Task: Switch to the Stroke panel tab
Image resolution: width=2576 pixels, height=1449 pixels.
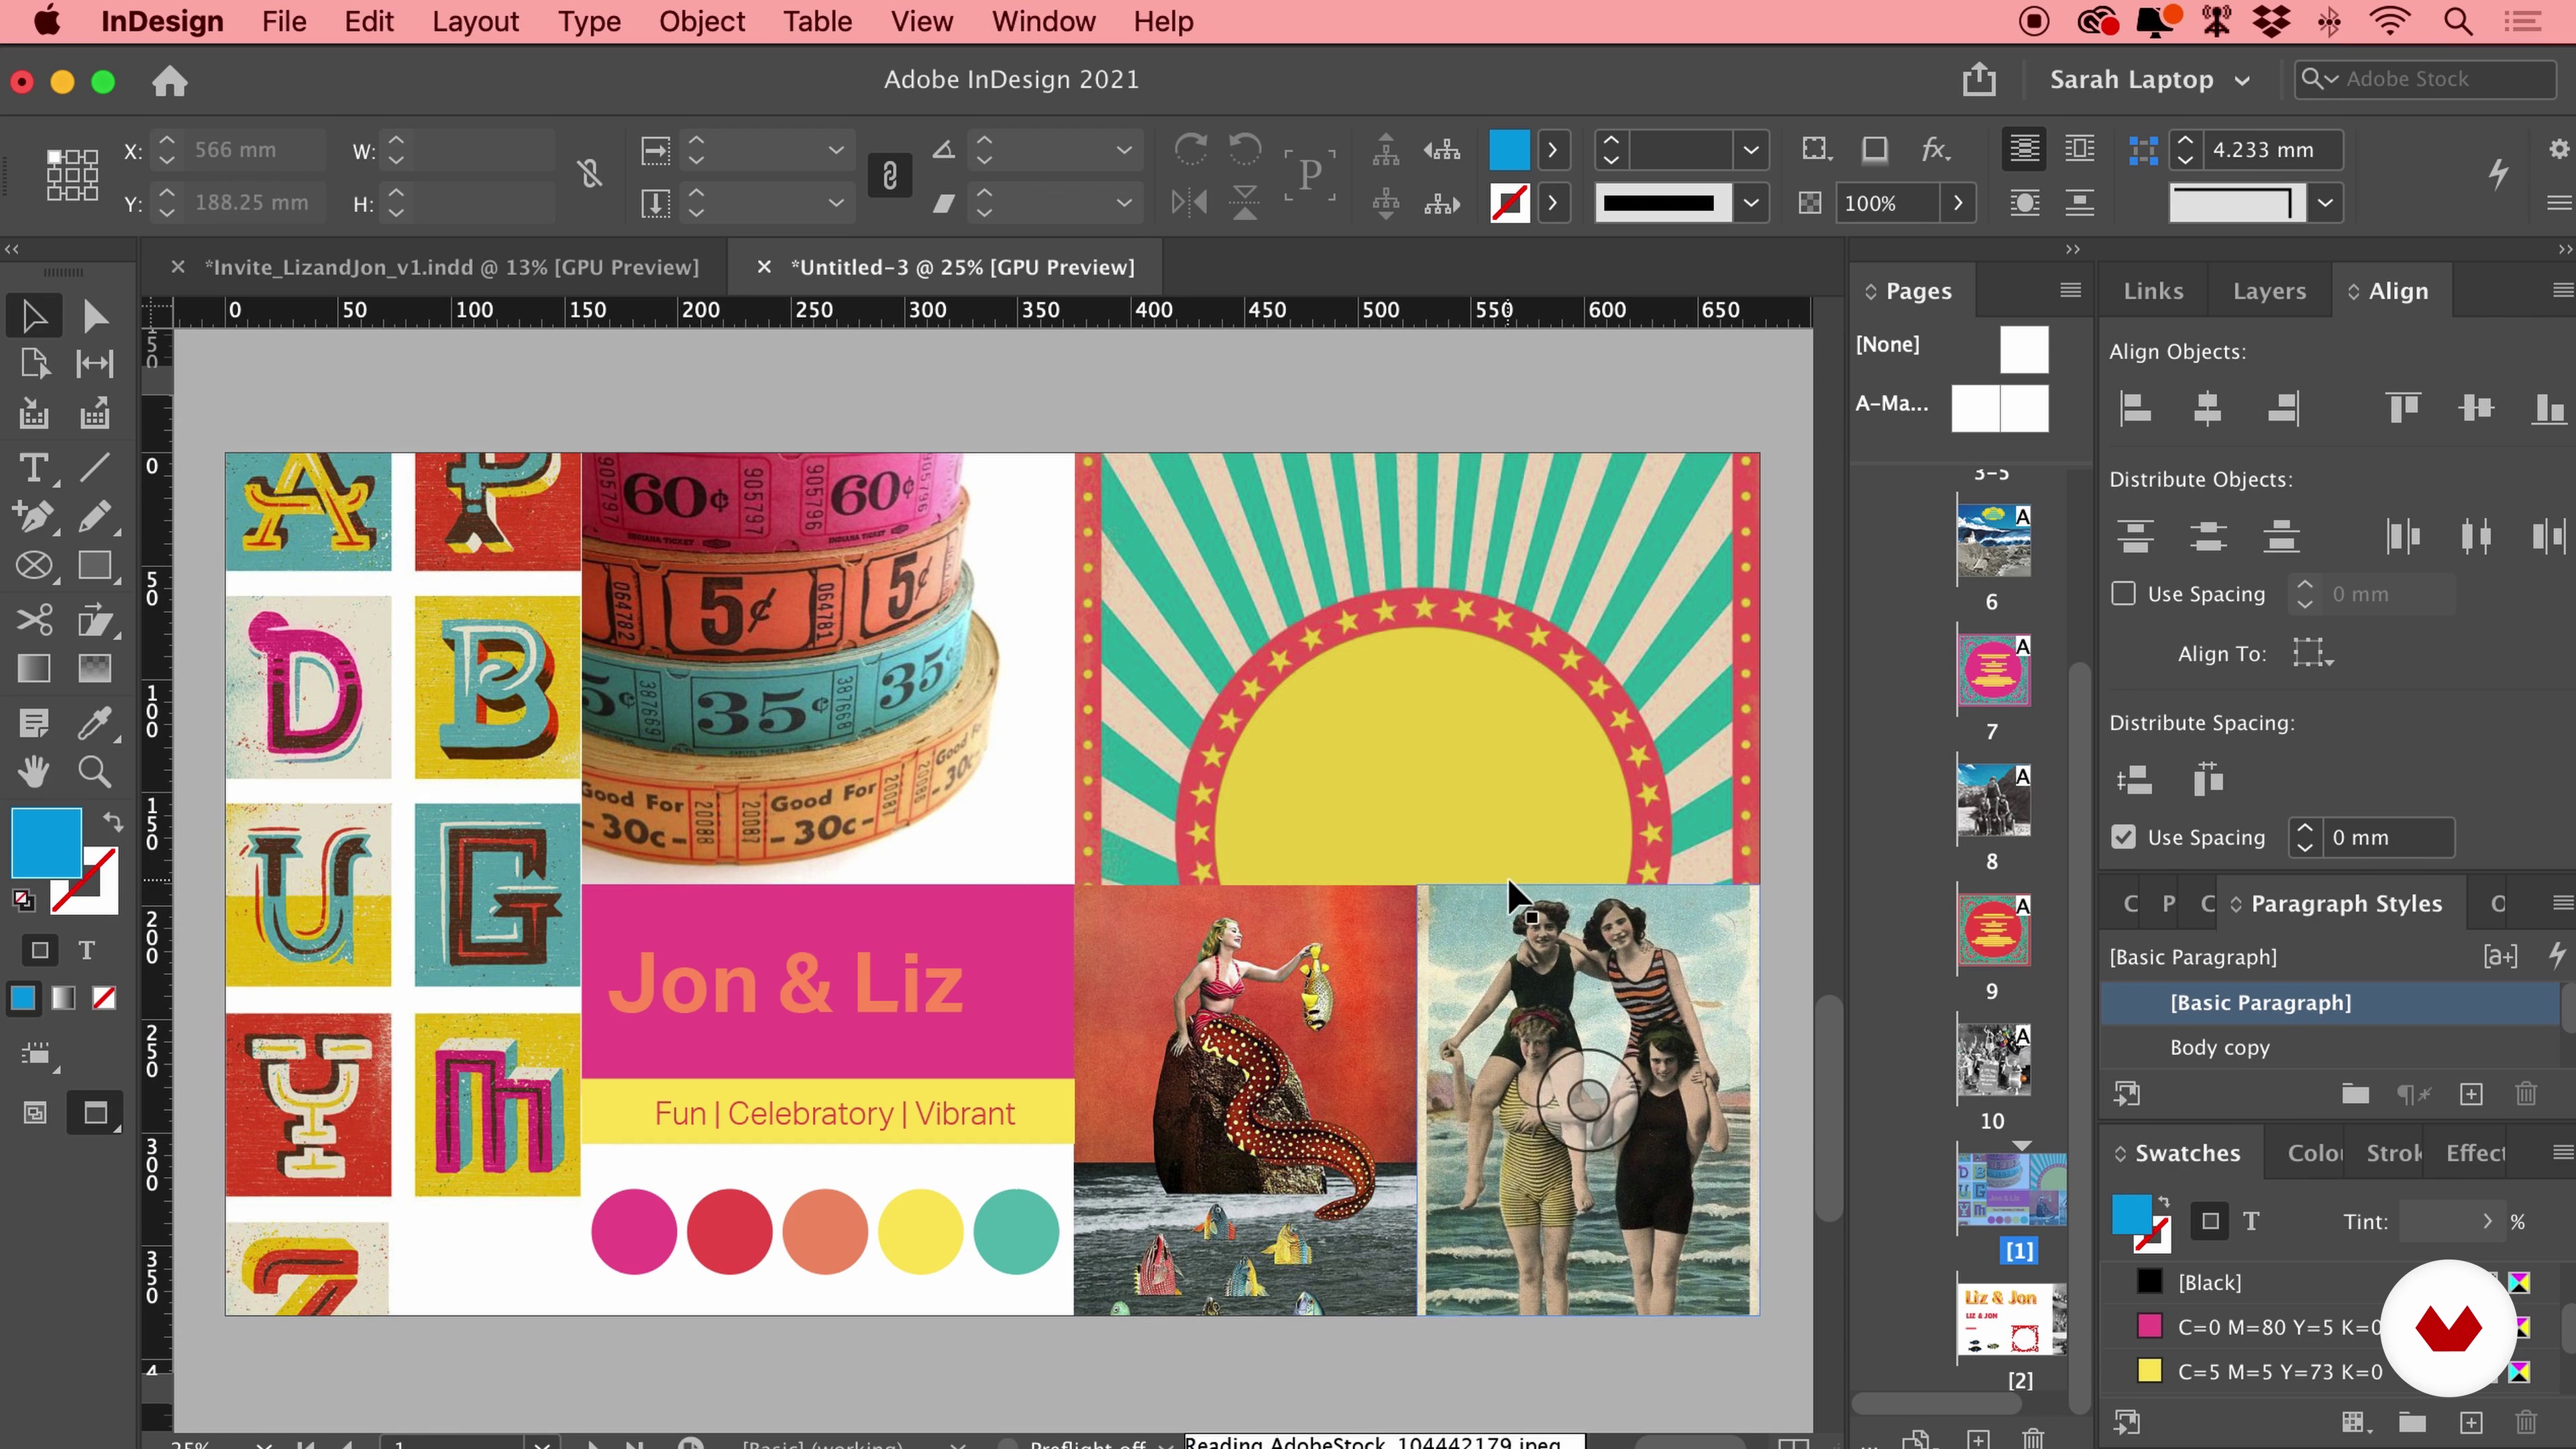Action: (x=2393, y=1153)
